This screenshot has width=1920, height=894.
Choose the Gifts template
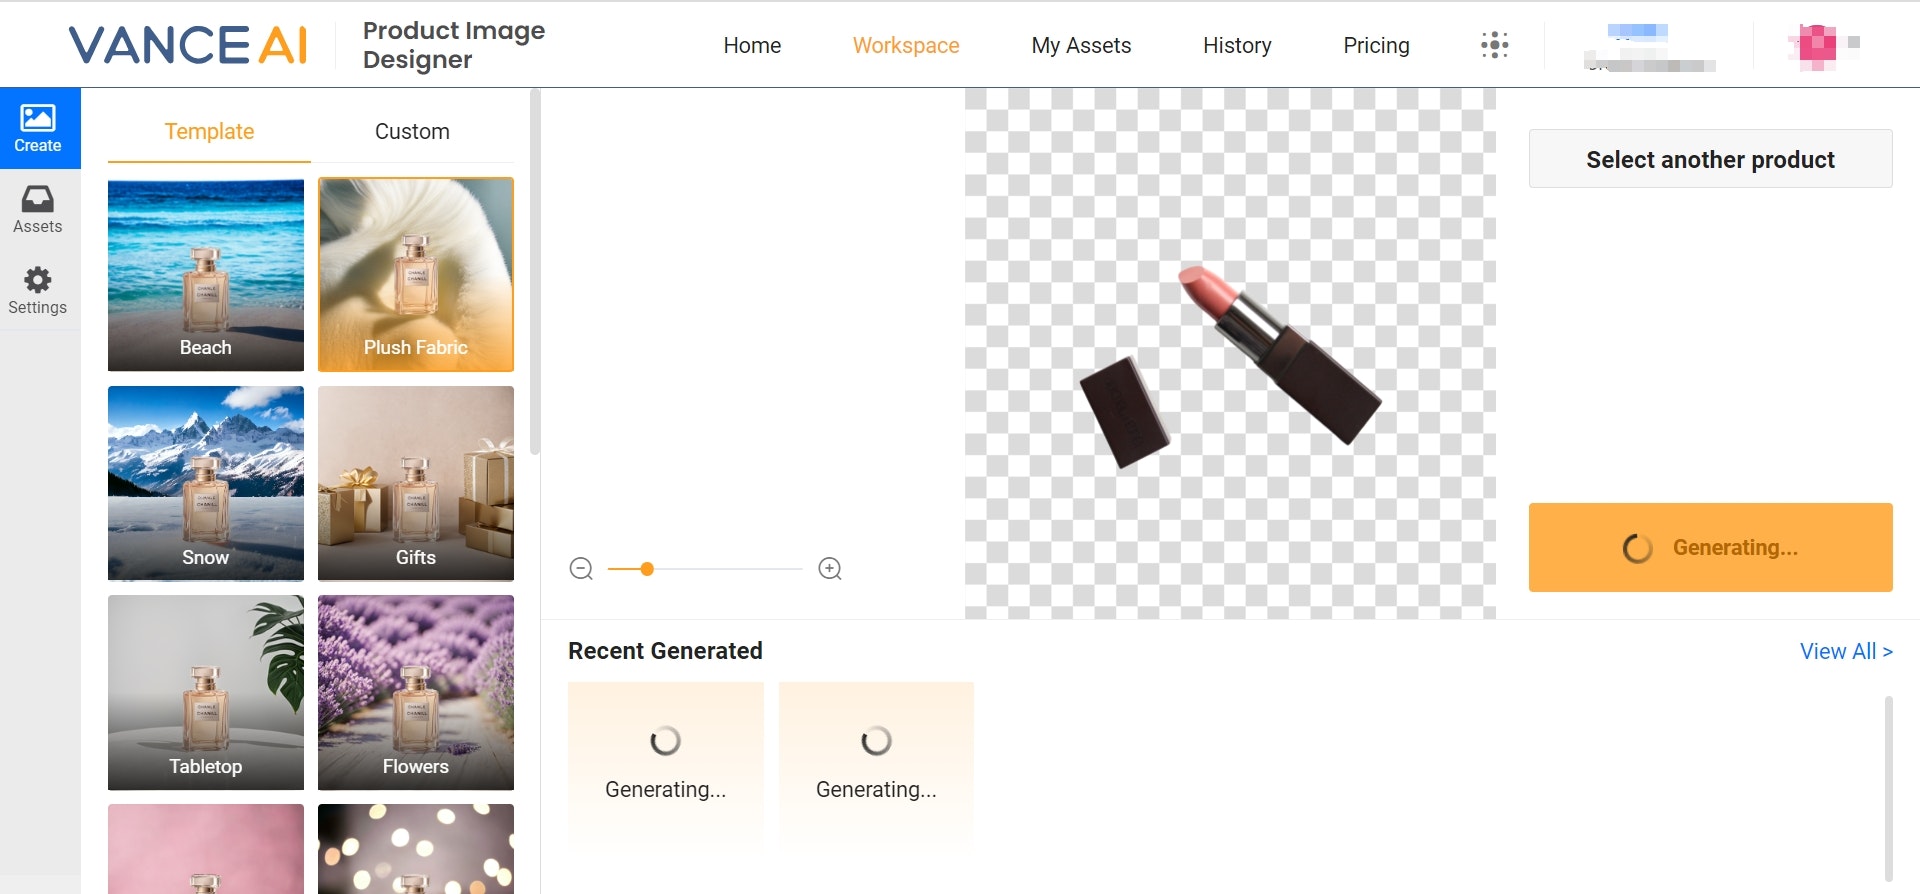[x=416, y=484]
